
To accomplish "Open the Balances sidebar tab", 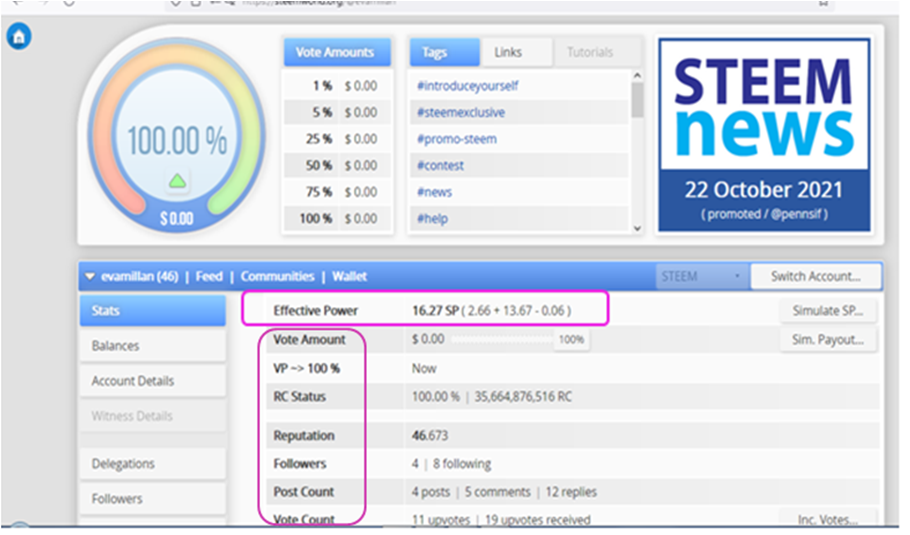I will (x=153, y=346).
